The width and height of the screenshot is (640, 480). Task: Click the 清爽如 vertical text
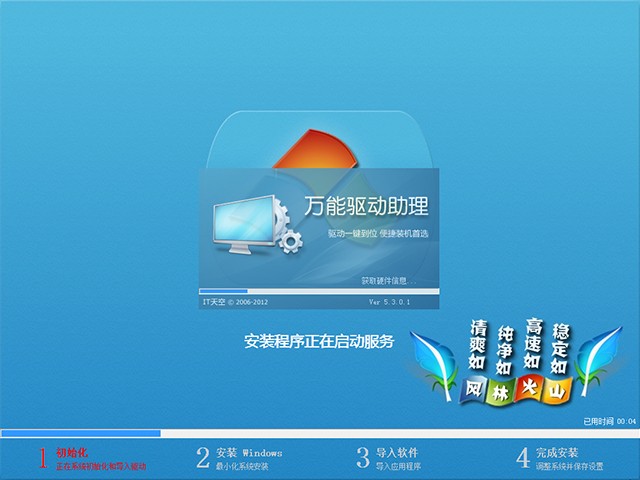(x=477, y=345)
